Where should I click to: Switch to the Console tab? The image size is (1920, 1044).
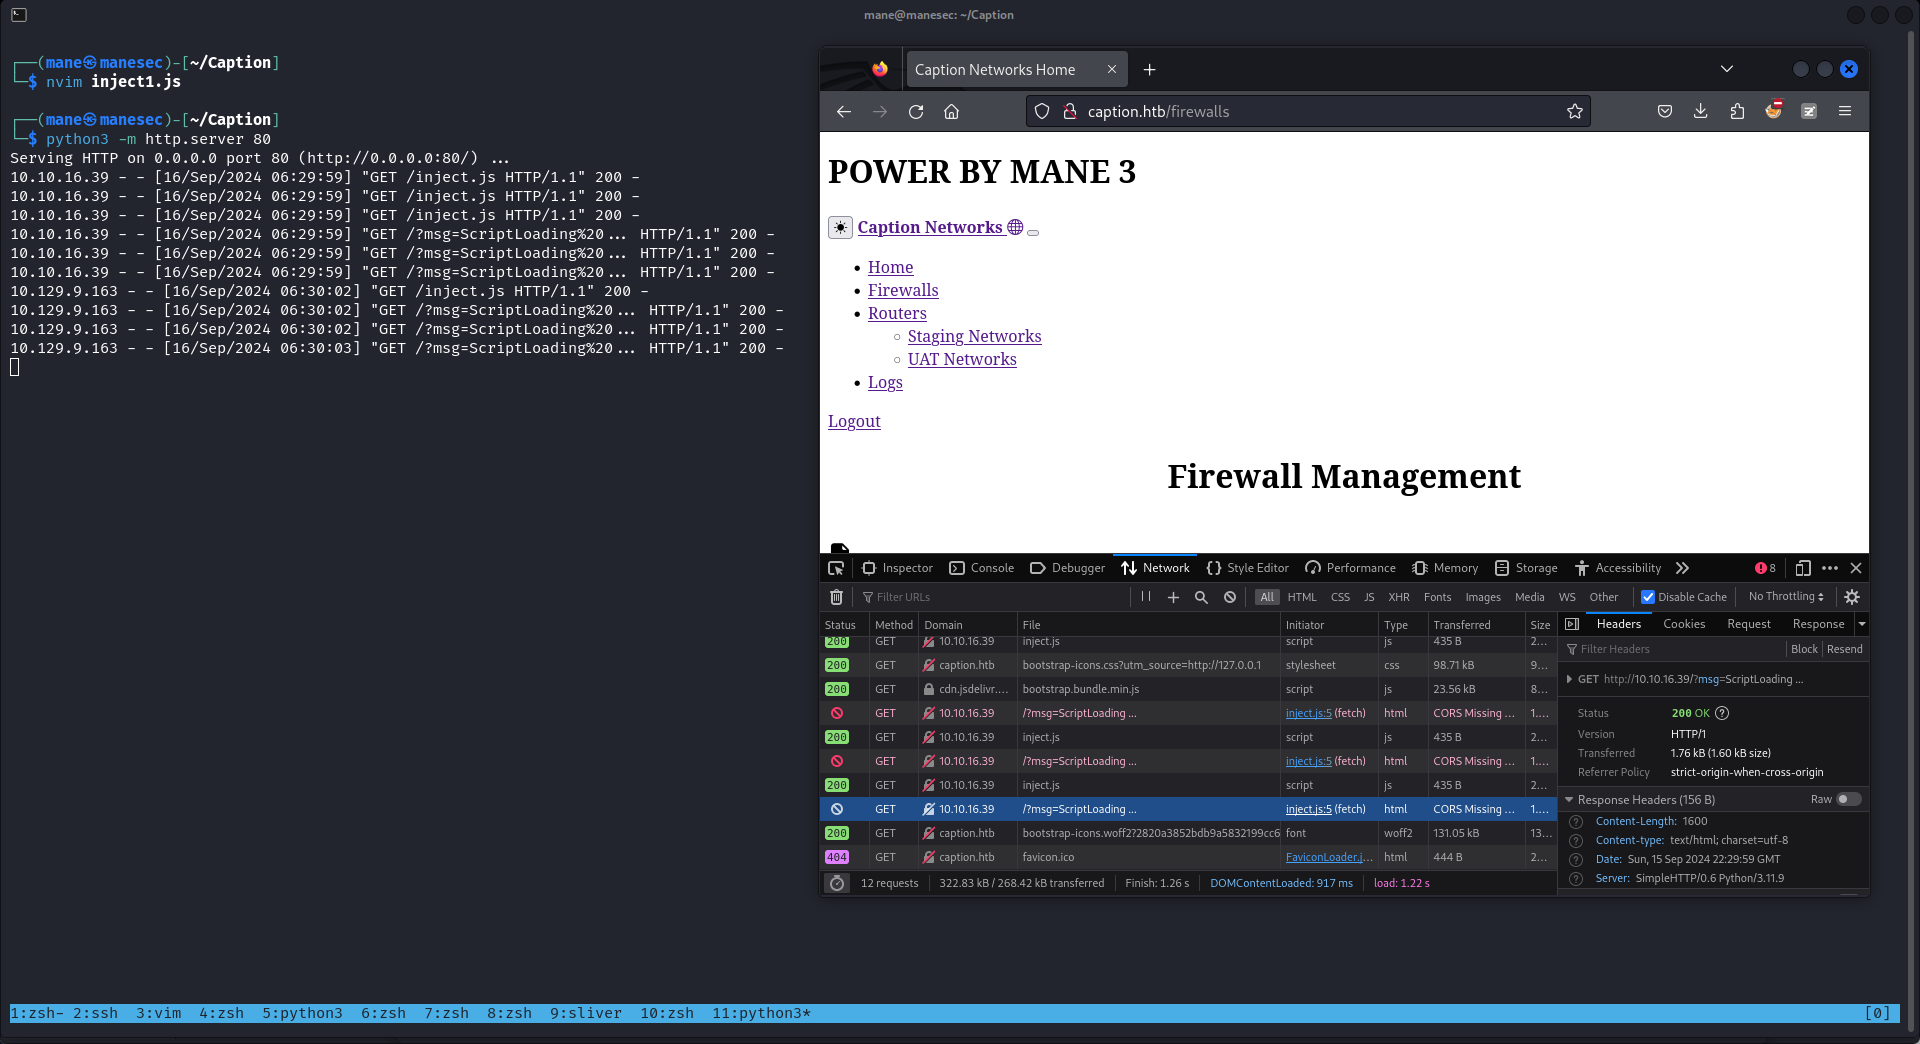(x=982, y=568)
